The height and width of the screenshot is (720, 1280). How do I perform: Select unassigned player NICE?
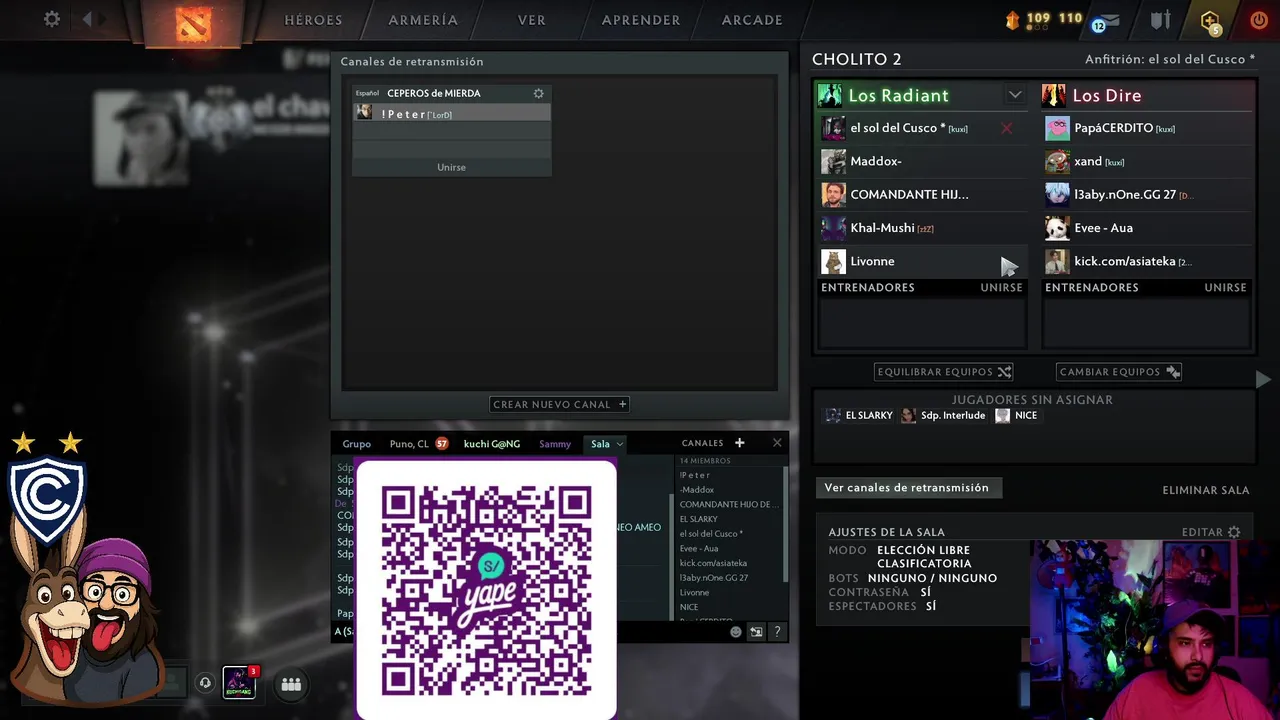coord(1017,416)
